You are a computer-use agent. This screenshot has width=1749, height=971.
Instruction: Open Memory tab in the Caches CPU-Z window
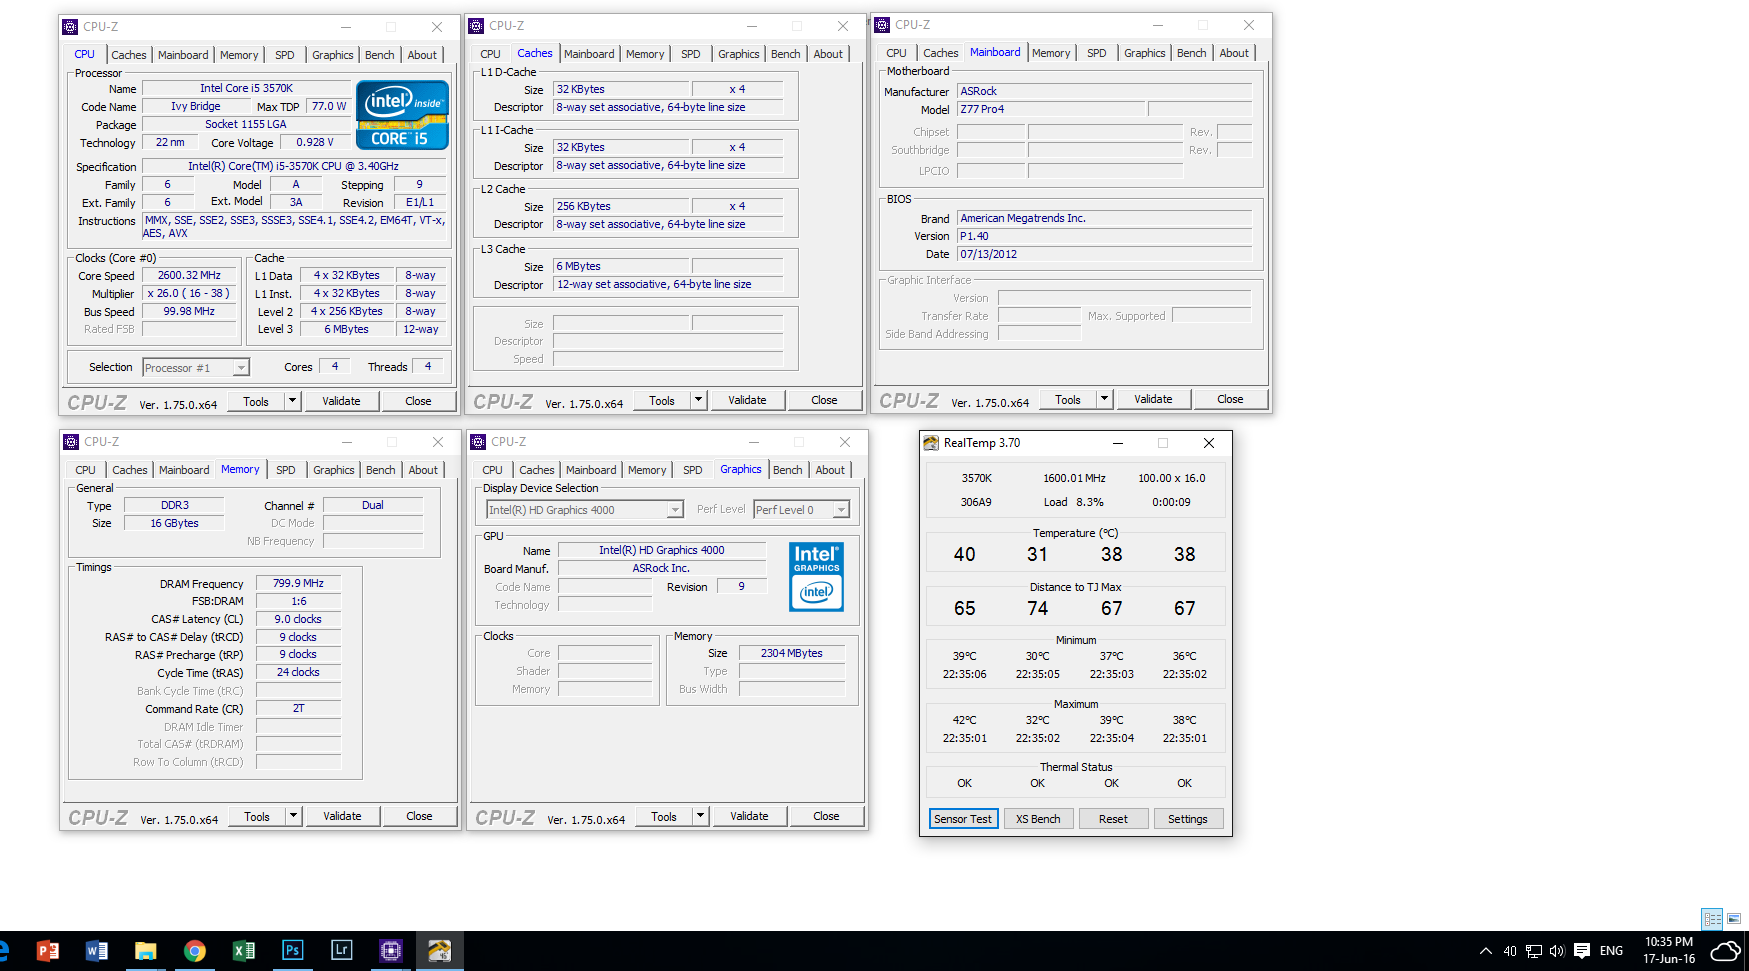pos(645,54)
